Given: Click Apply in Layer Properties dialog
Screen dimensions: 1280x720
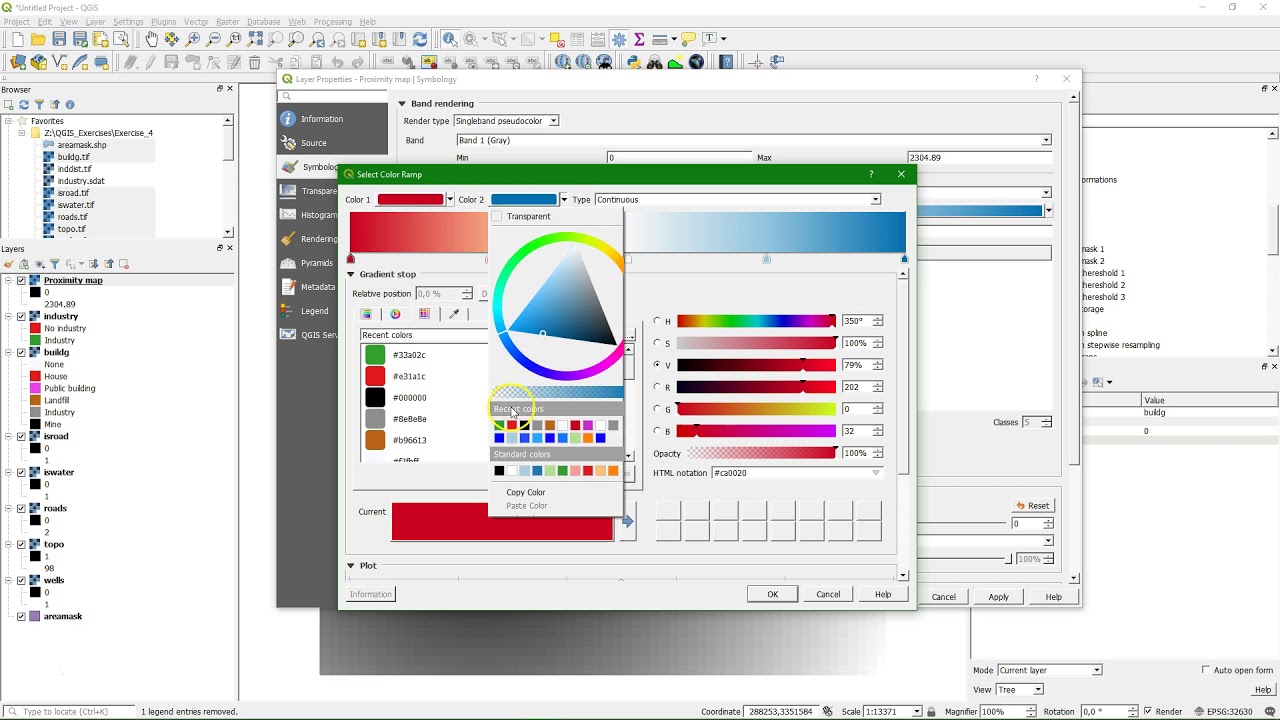Looking at the screenshot, I should click(x=998, y=597).
